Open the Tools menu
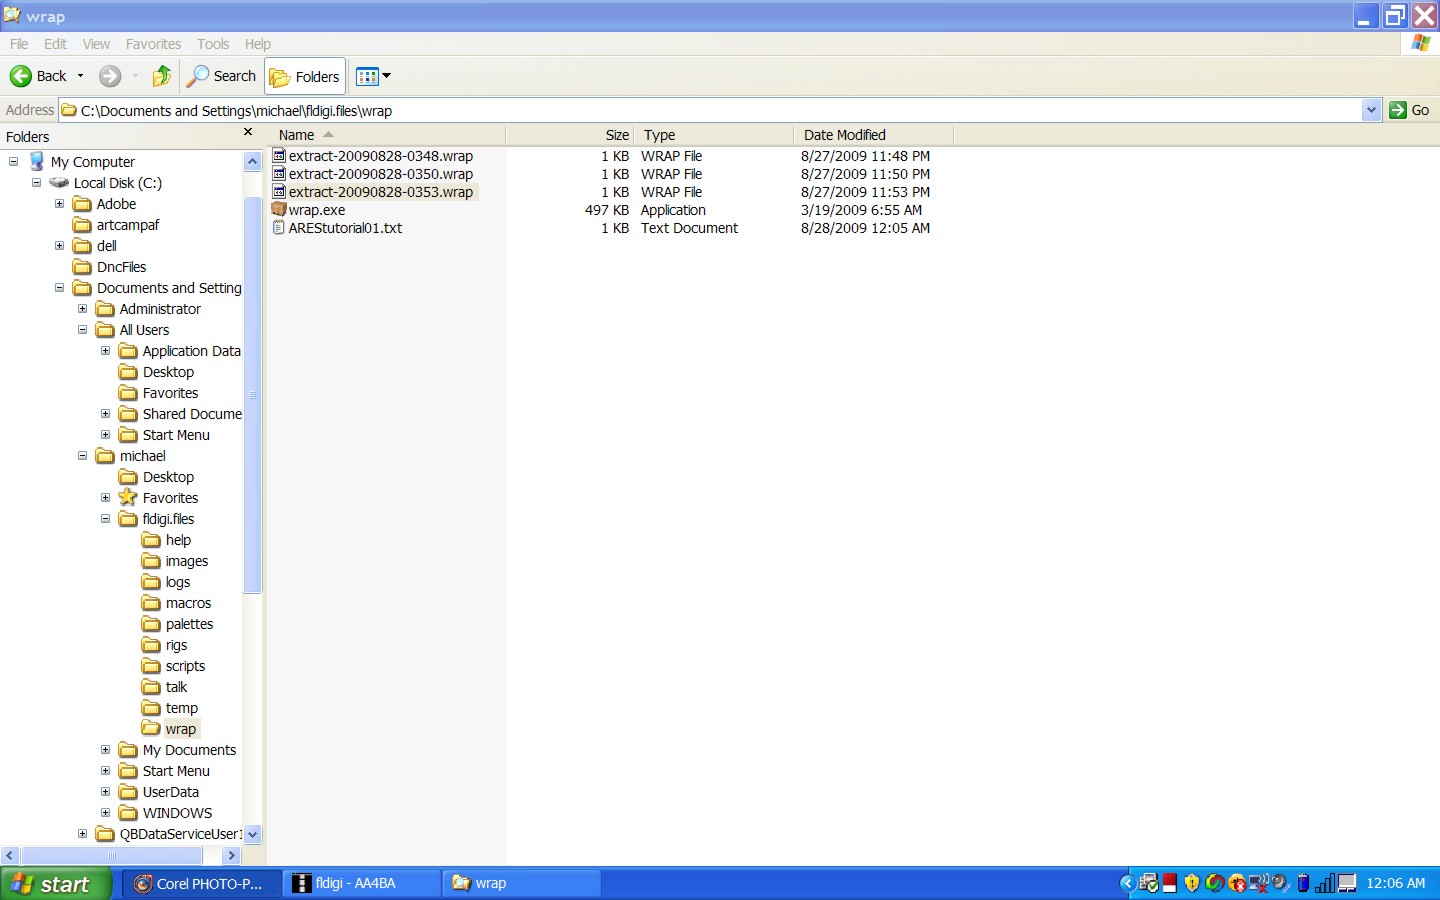Image resolution: width=1440 pixels, height=900 pixels. pos(213,44)
